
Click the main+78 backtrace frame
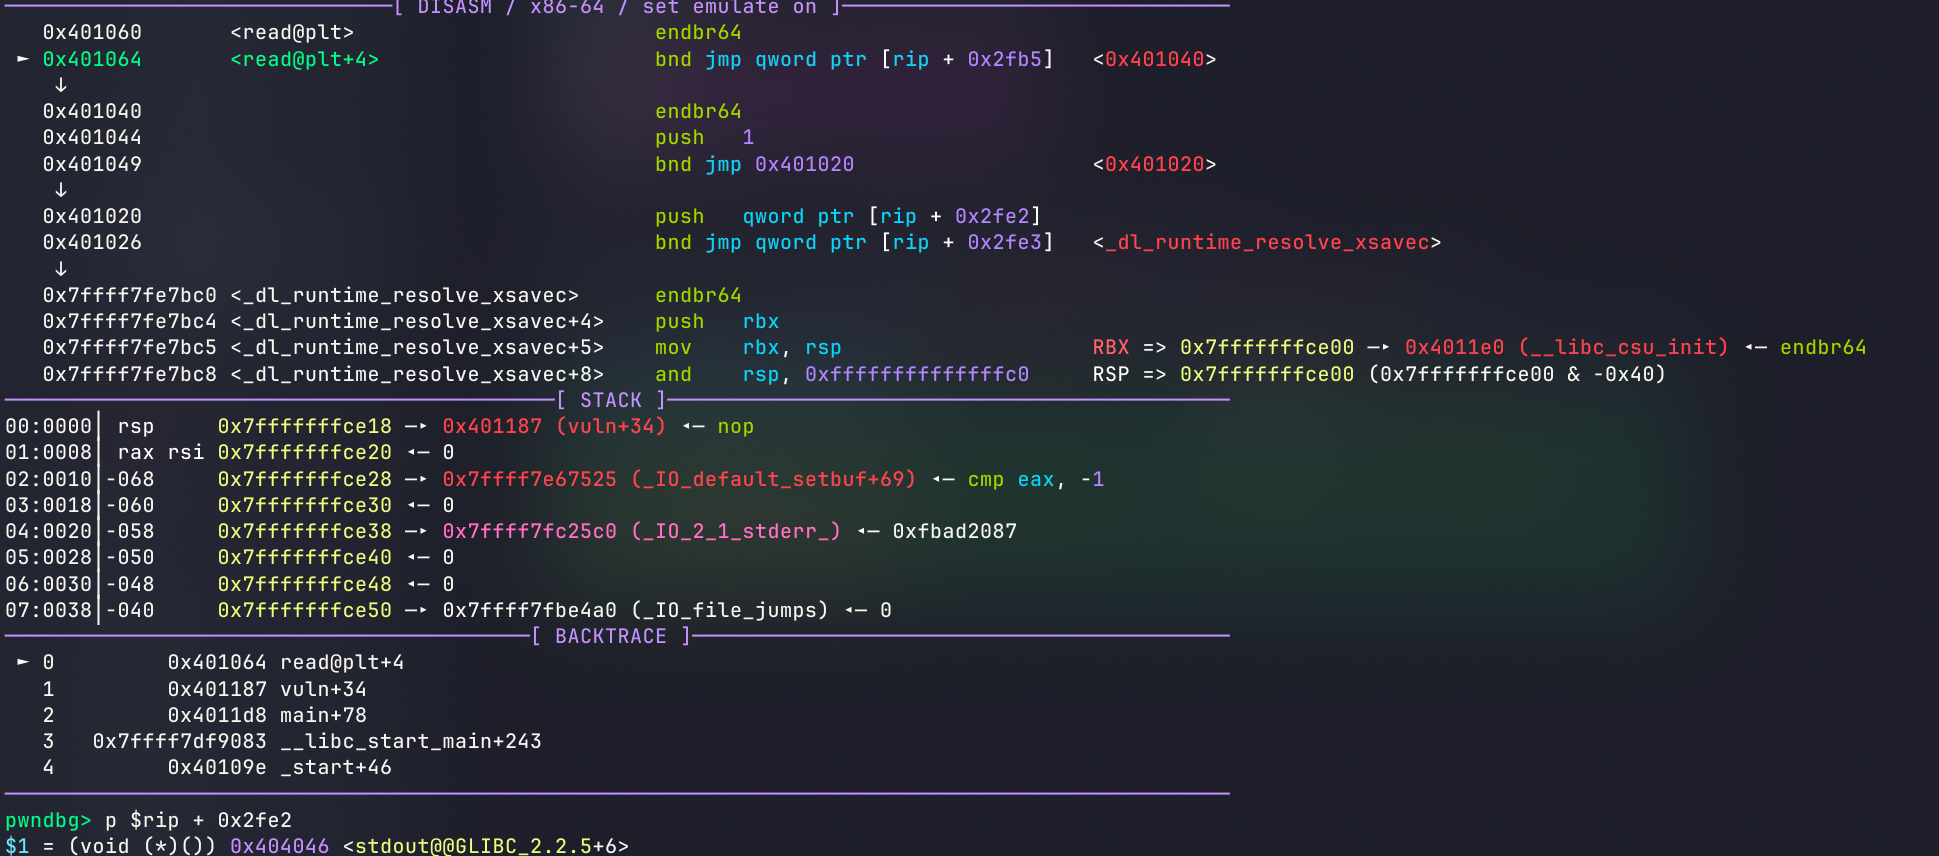pyautogui.click(x=323, y=715)
